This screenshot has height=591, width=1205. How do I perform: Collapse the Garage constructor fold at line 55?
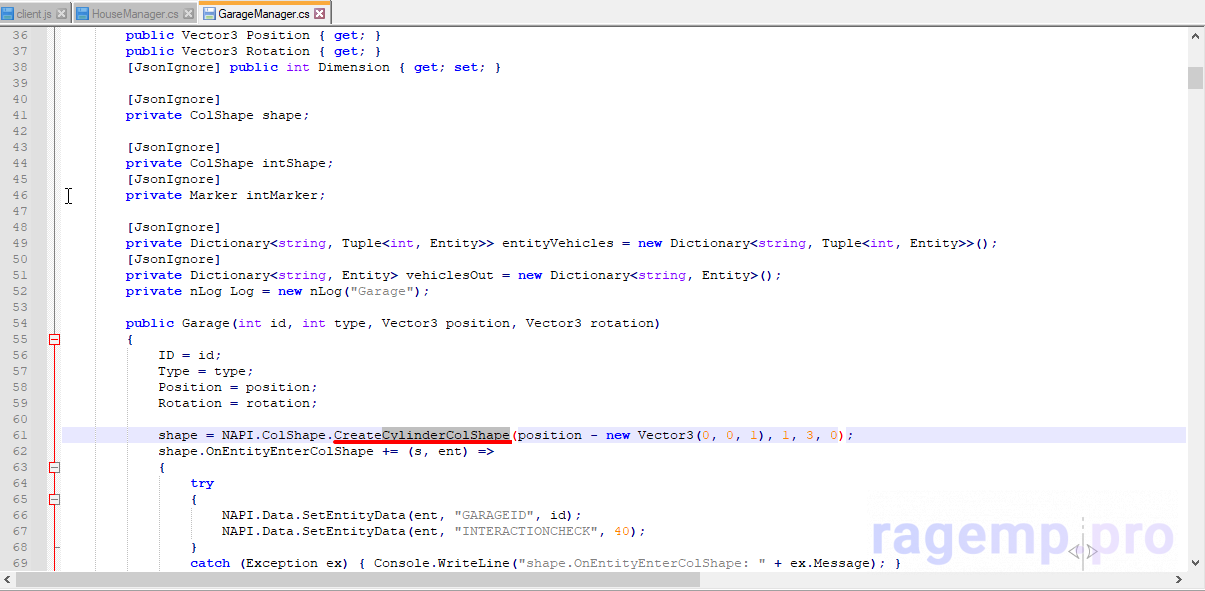54,339
